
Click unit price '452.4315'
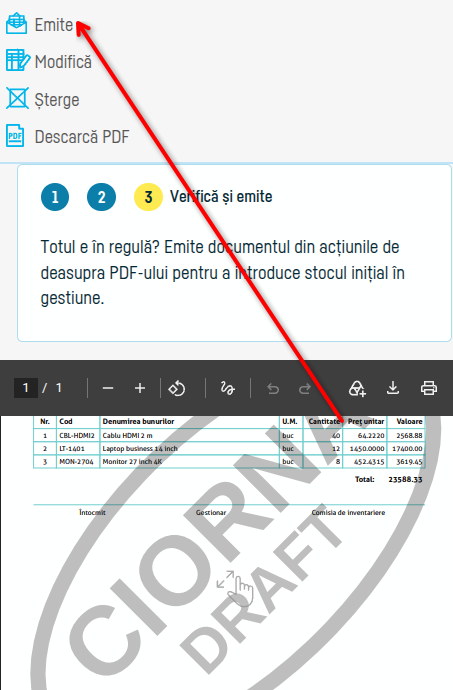click(369, 462)
